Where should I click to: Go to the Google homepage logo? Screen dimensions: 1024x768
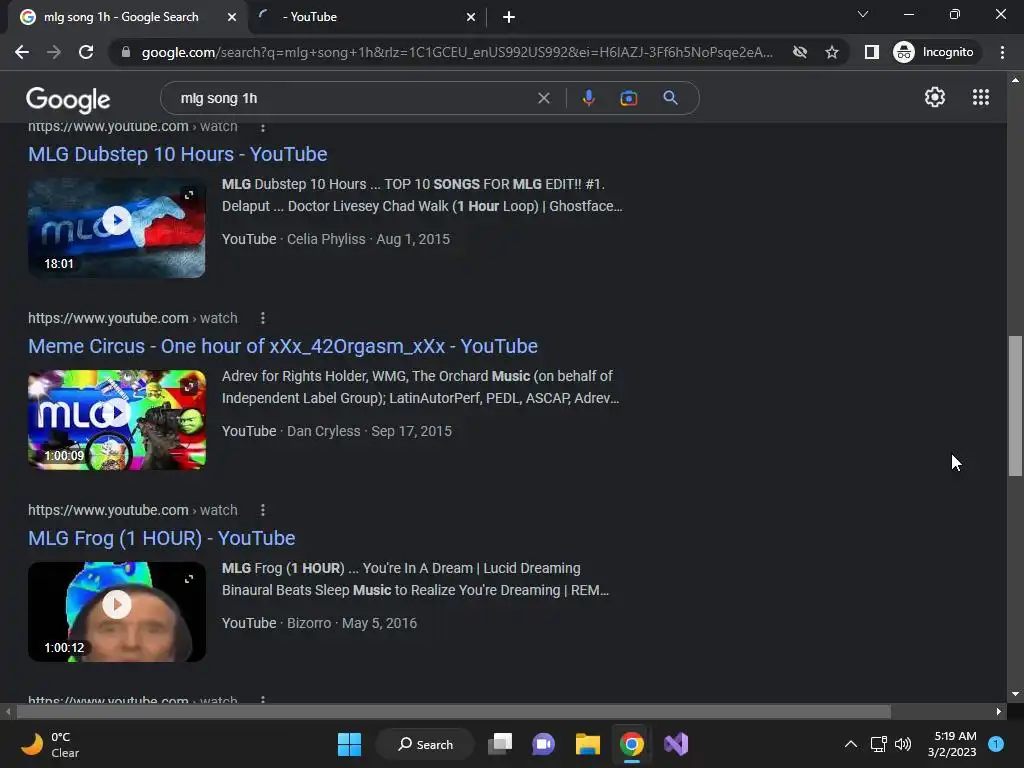click(68, 99)
